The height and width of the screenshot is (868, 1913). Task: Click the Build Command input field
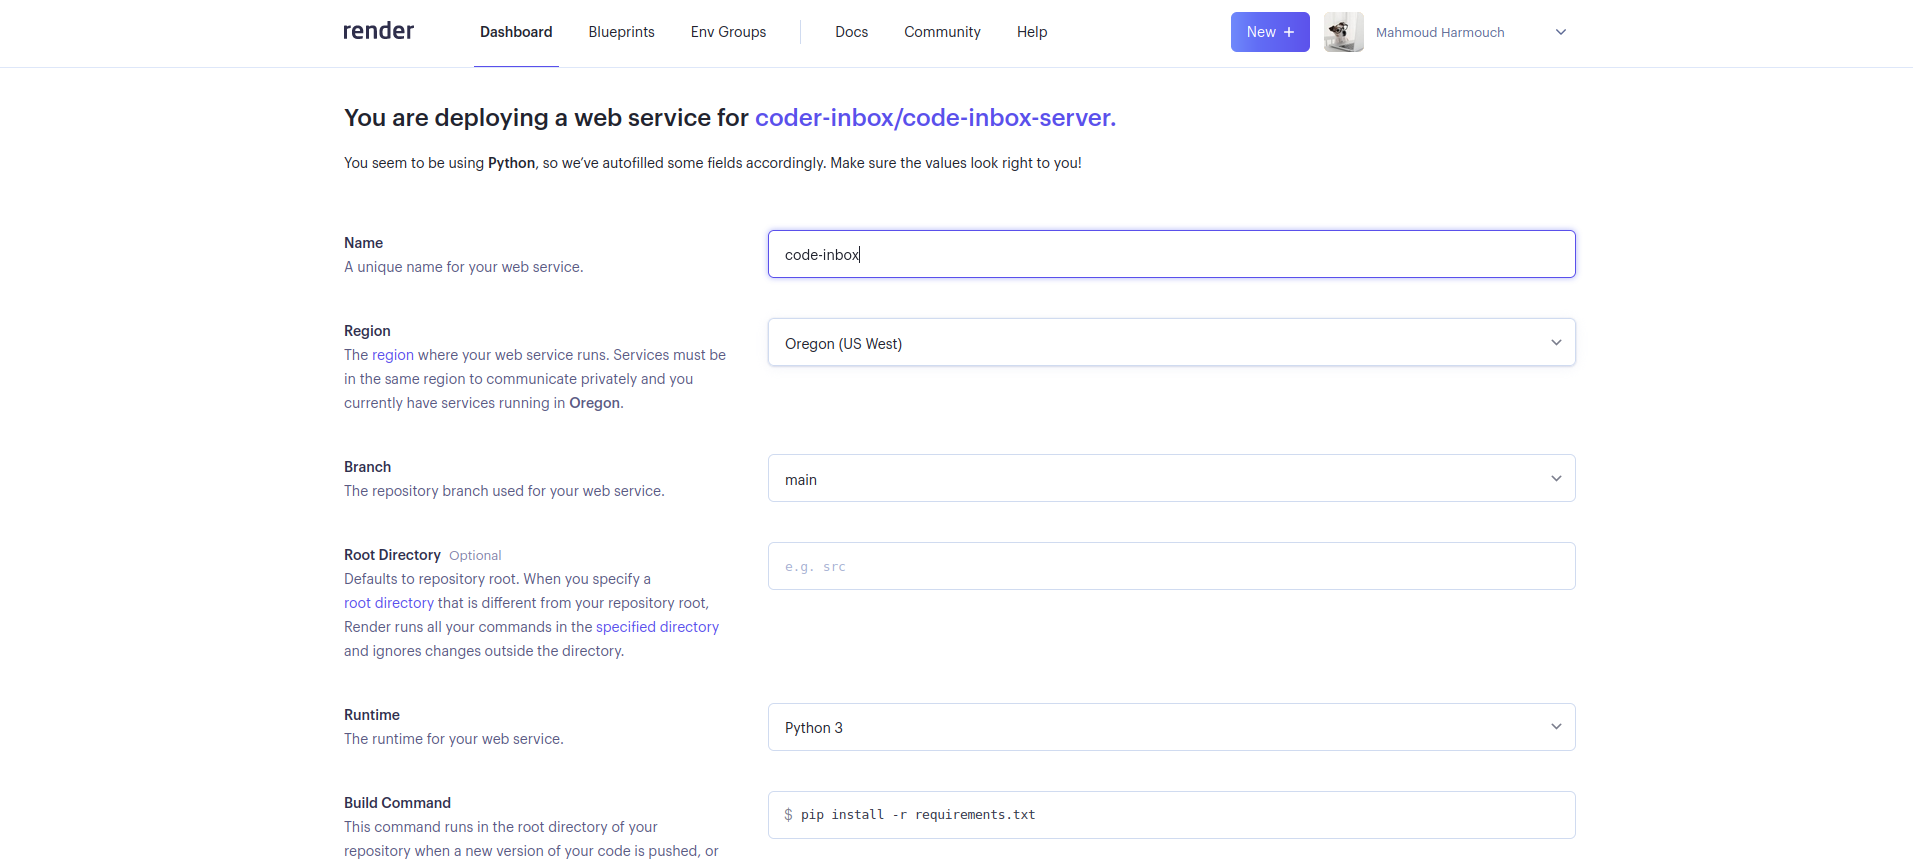point(1172,815)
